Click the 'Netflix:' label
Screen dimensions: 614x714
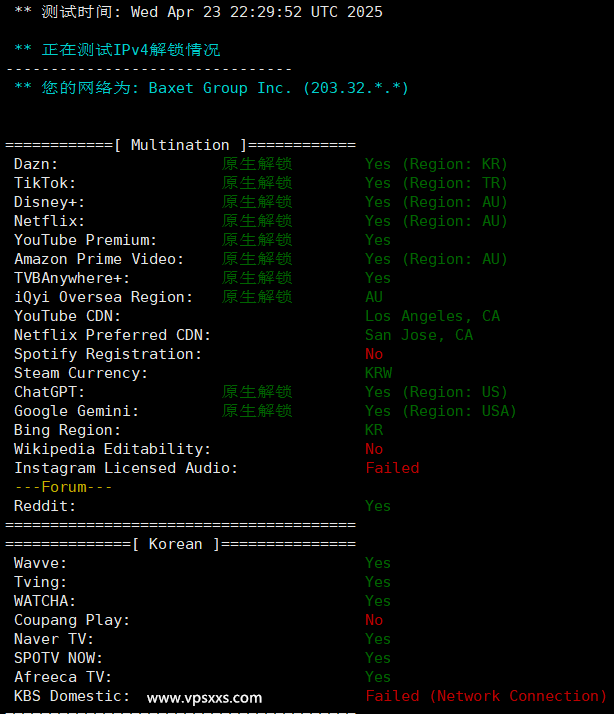[x=49, y=221]
